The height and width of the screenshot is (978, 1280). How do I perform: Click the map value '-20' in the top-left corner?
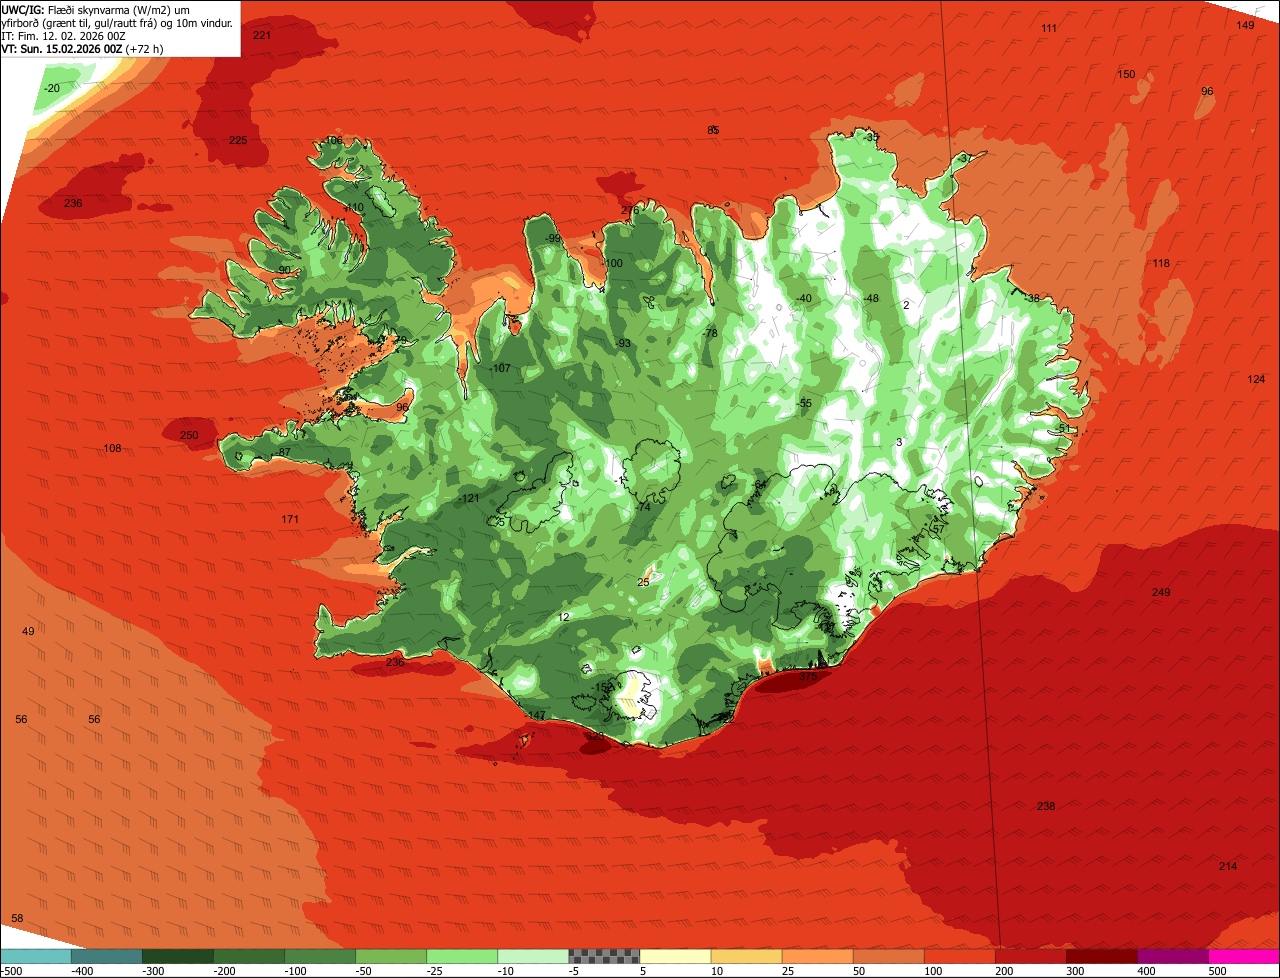(x=52, y=88)
